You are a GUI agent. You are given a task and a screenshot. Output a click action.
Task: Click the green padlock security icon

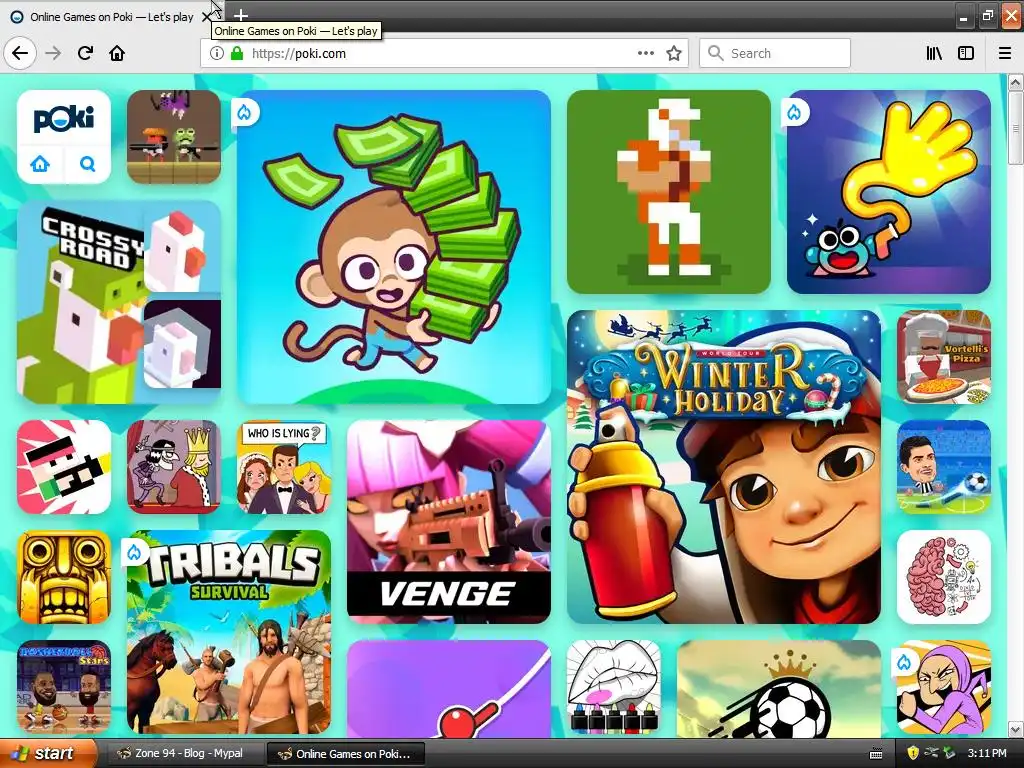coord(236,53)
